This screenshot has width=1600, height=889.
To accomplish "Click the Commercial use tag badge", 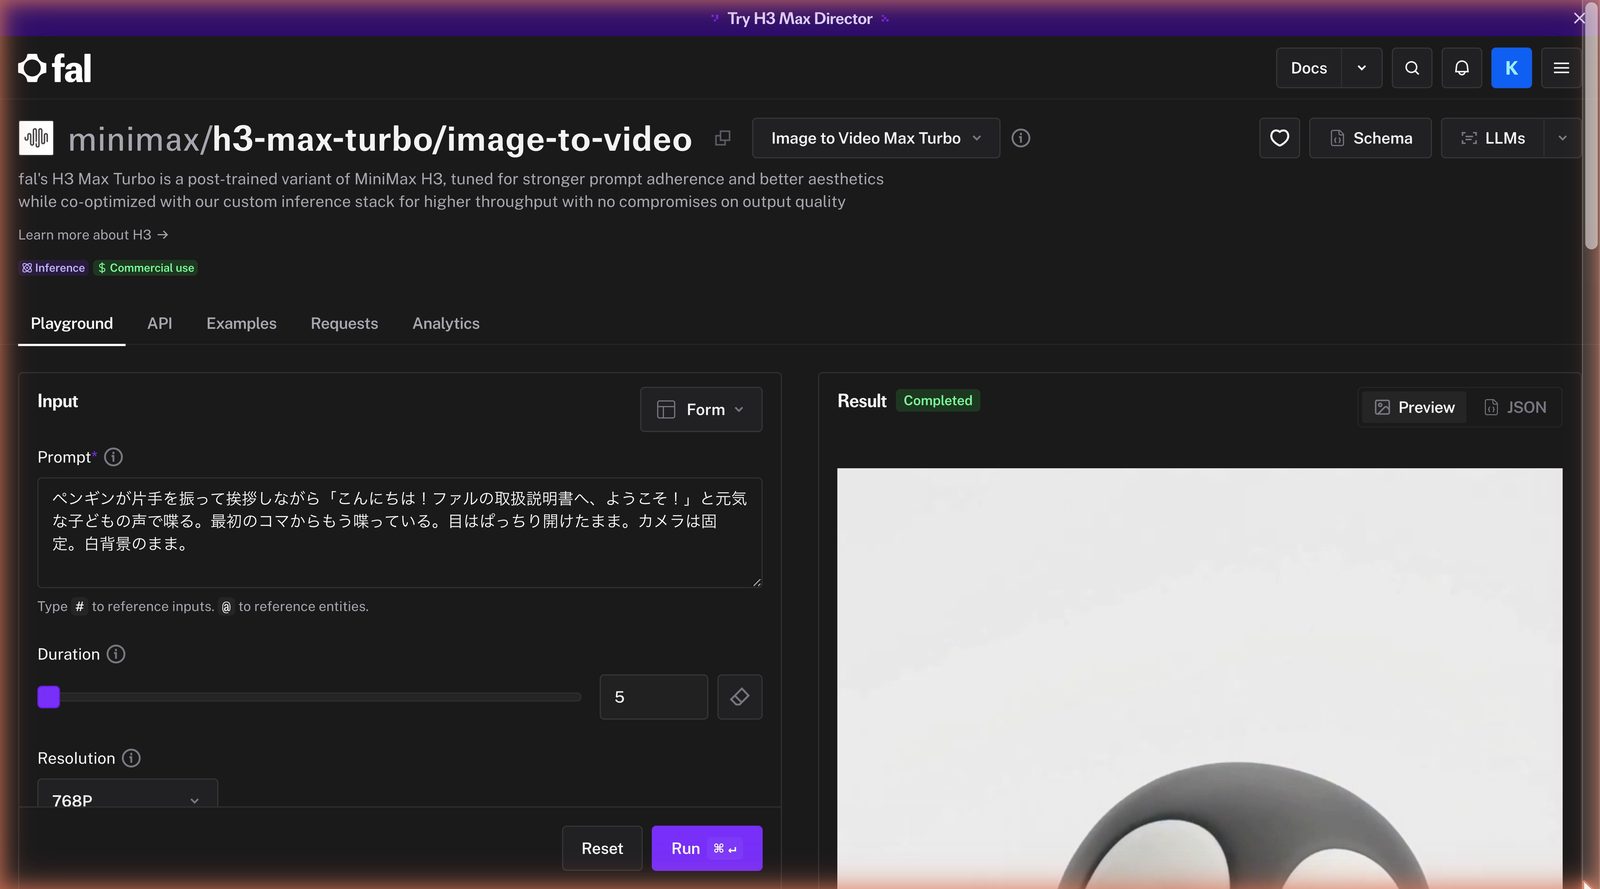I will [146, 268].
